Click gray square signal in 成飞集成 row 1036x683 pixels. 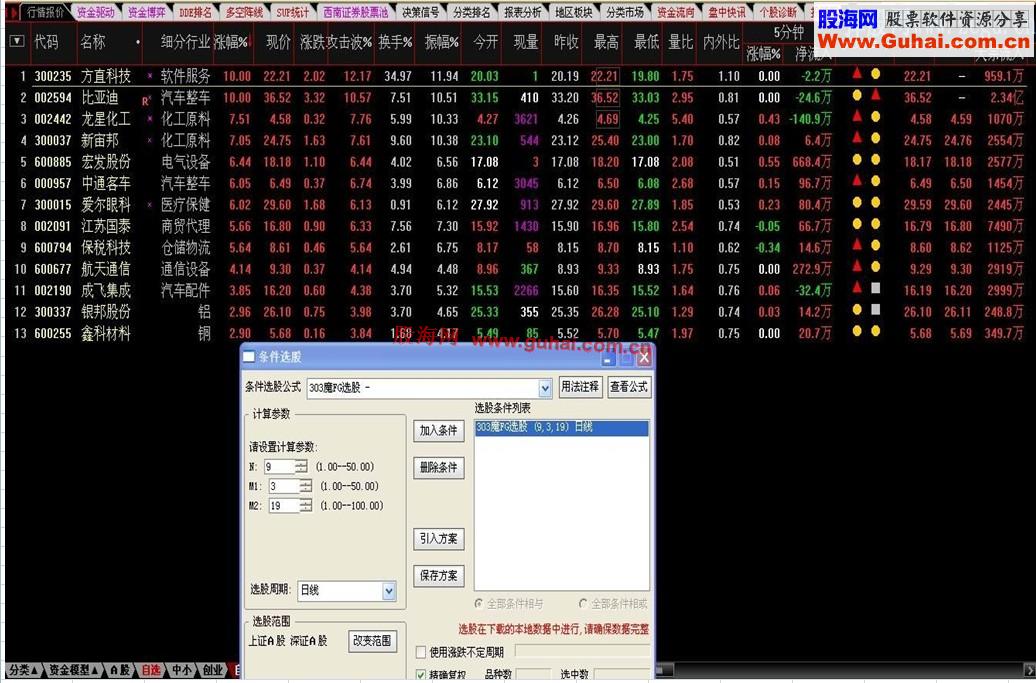click(875, 288)
